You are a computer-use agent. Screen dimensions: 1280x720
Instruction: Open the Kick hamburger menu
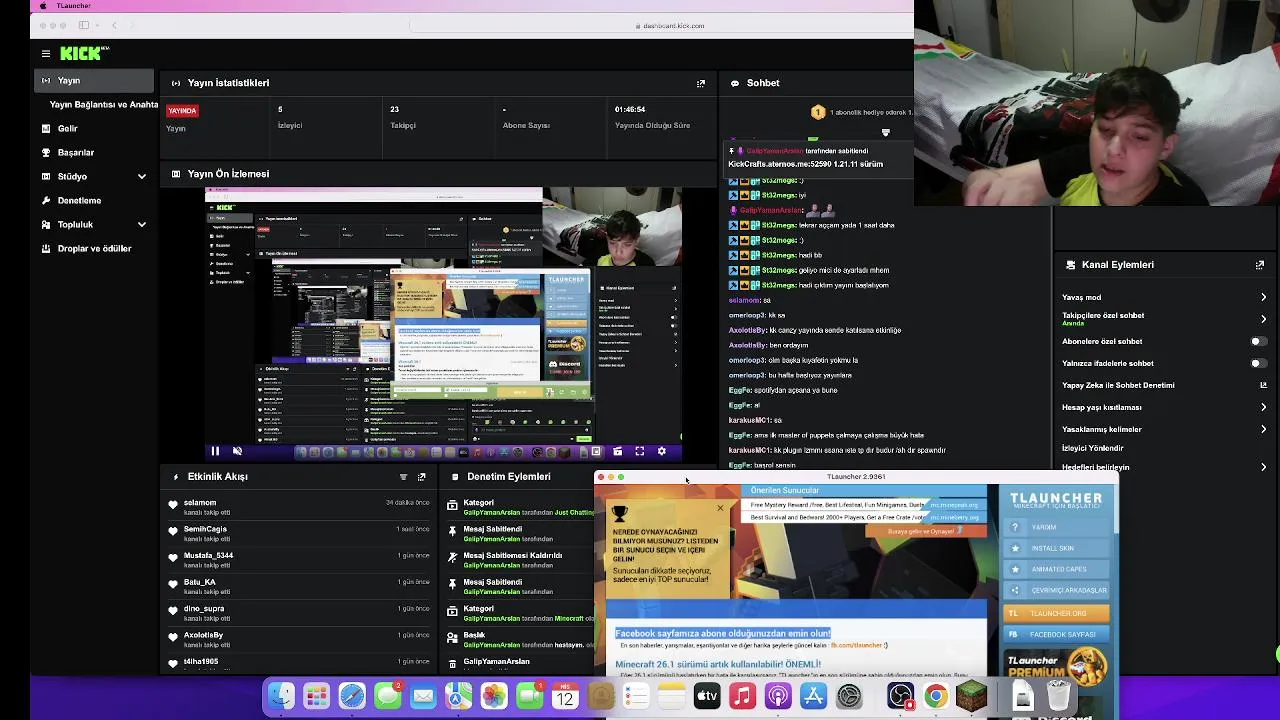click(46, 54)
